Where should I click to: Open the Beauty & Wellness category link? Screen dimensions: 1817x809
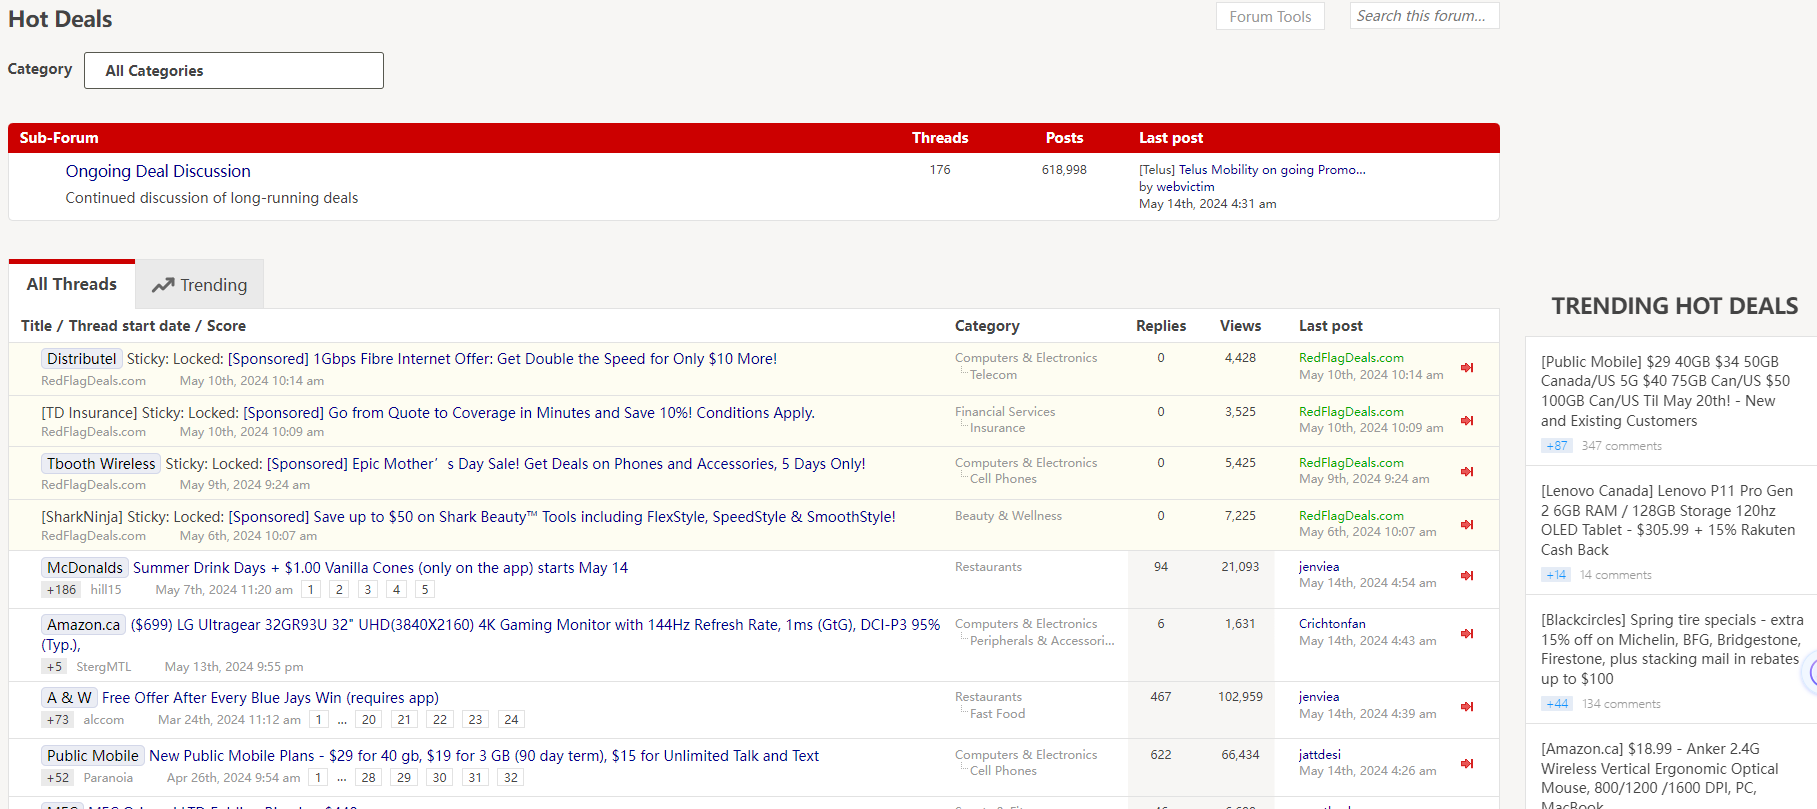tap(1008, 516)
